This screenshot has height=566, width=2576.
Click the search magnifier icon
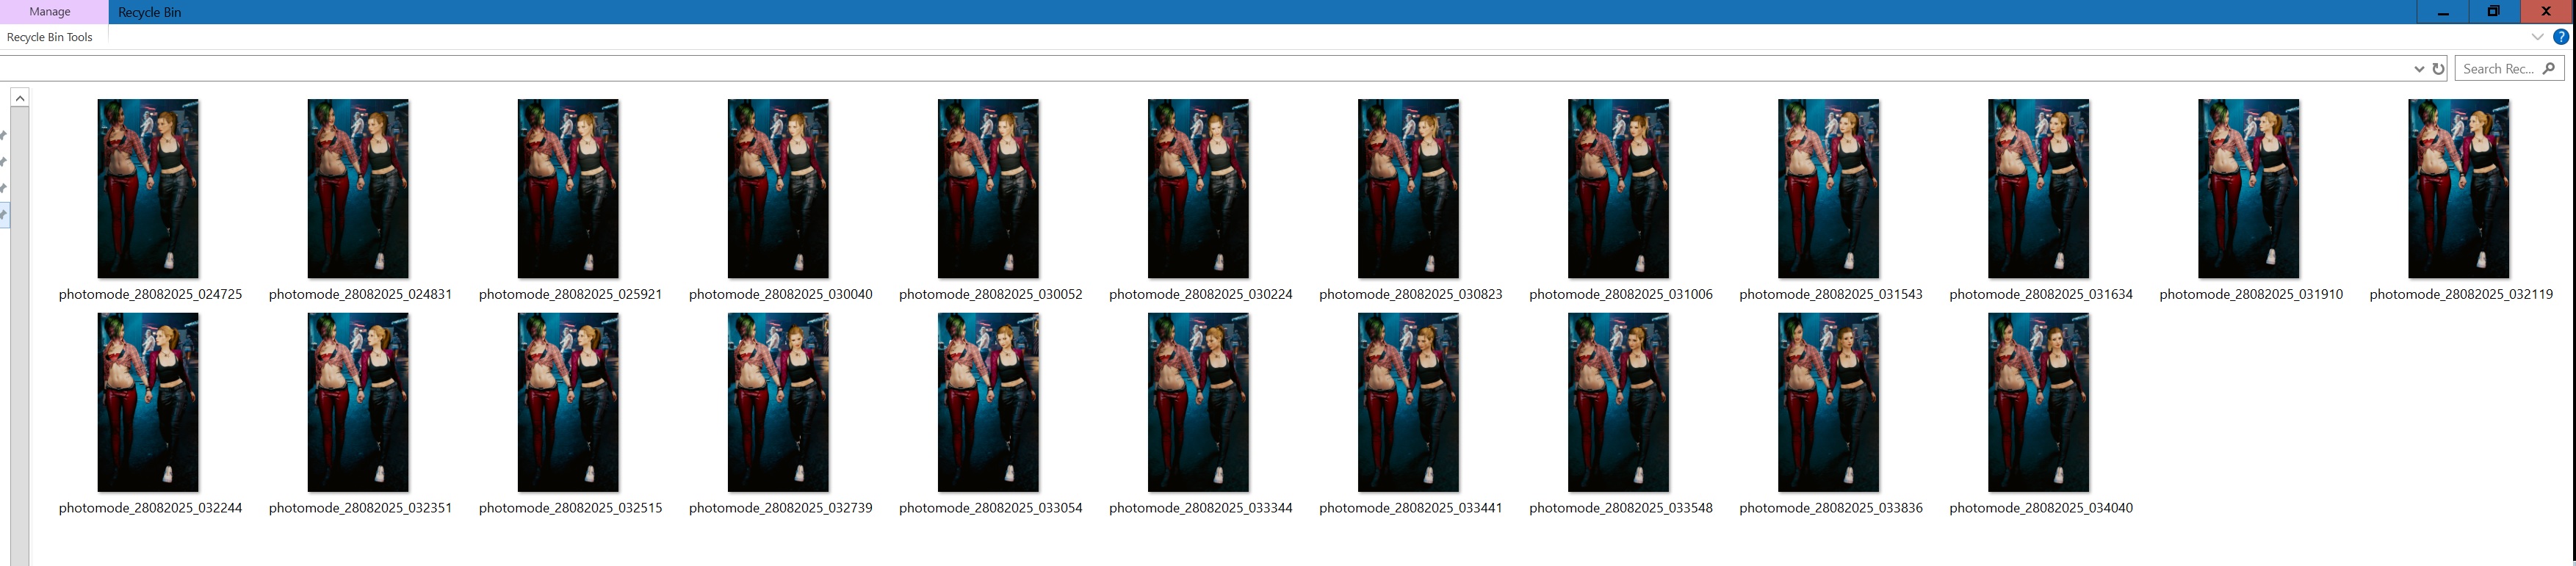pos(2548,68)
